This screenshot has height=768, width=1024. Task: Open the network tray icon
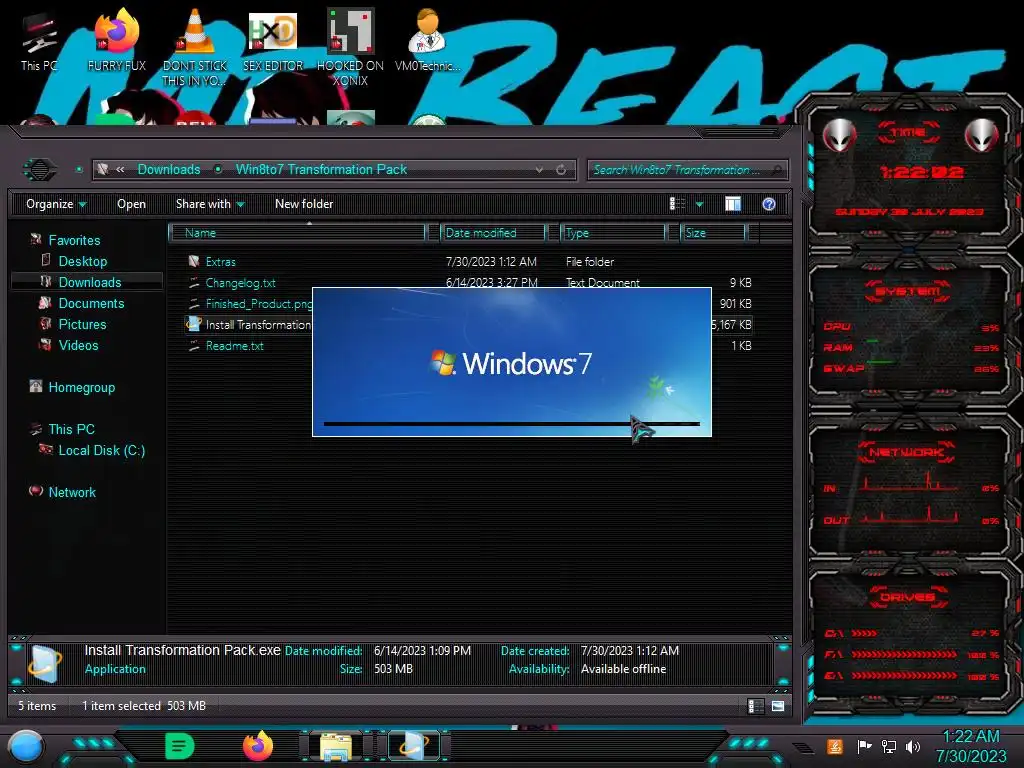pyautogui.click(x=889, y=746)
